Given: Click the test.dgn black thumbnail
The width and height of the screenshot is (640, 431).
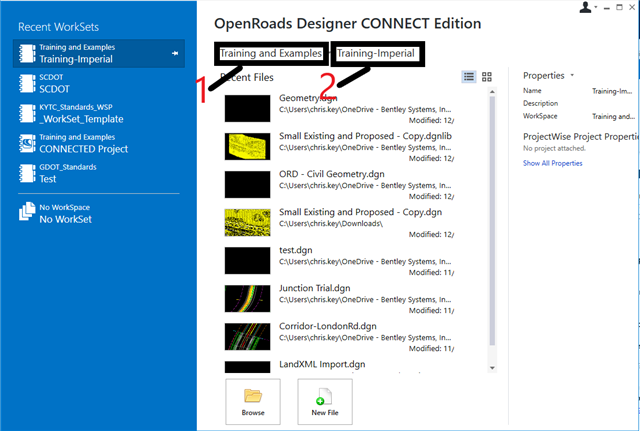Looking at the screenshot, I should tap(247, 260).
